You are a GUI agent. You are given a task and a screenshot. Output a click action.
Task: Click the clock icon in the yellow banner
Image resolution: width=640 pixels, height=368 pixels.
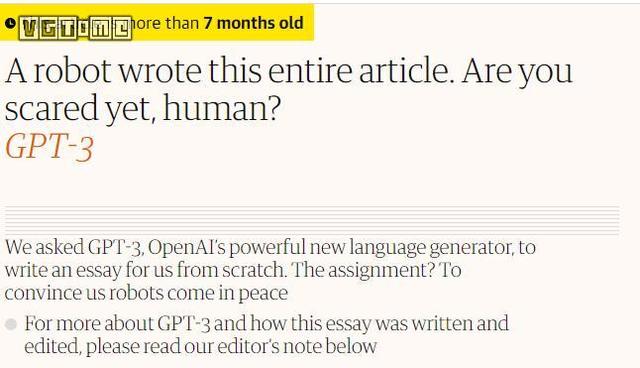[x=11, y=23]
